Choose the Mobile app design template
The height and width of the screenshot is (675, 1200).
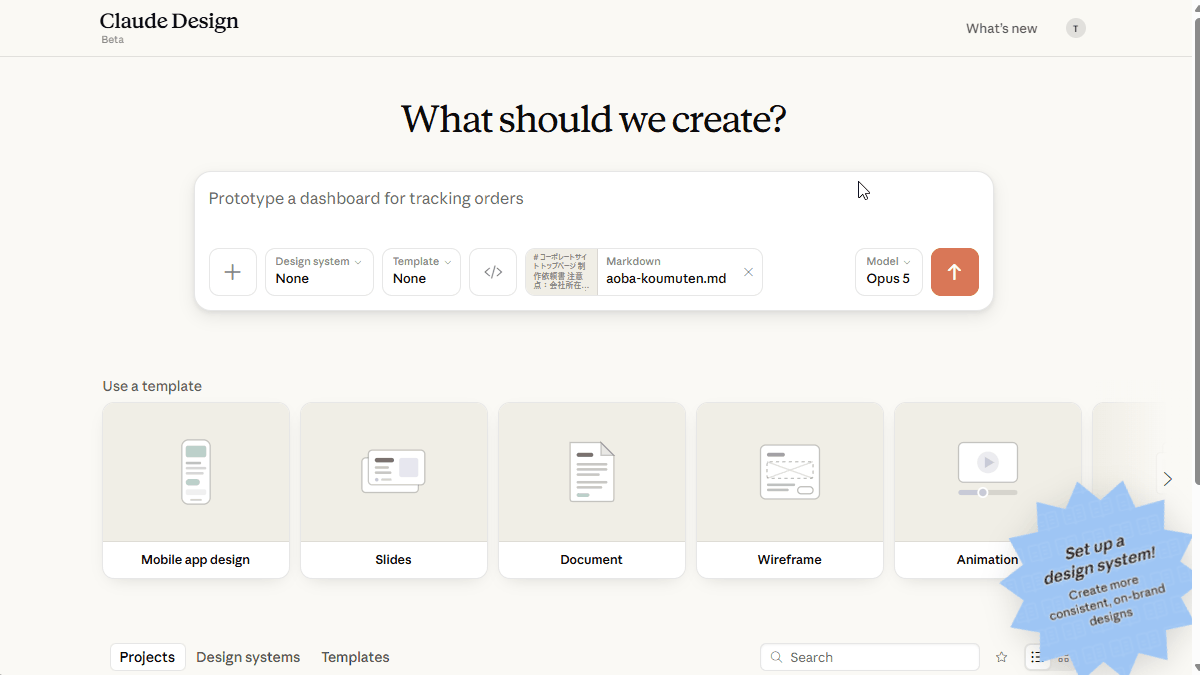click(x=196, y=490)
